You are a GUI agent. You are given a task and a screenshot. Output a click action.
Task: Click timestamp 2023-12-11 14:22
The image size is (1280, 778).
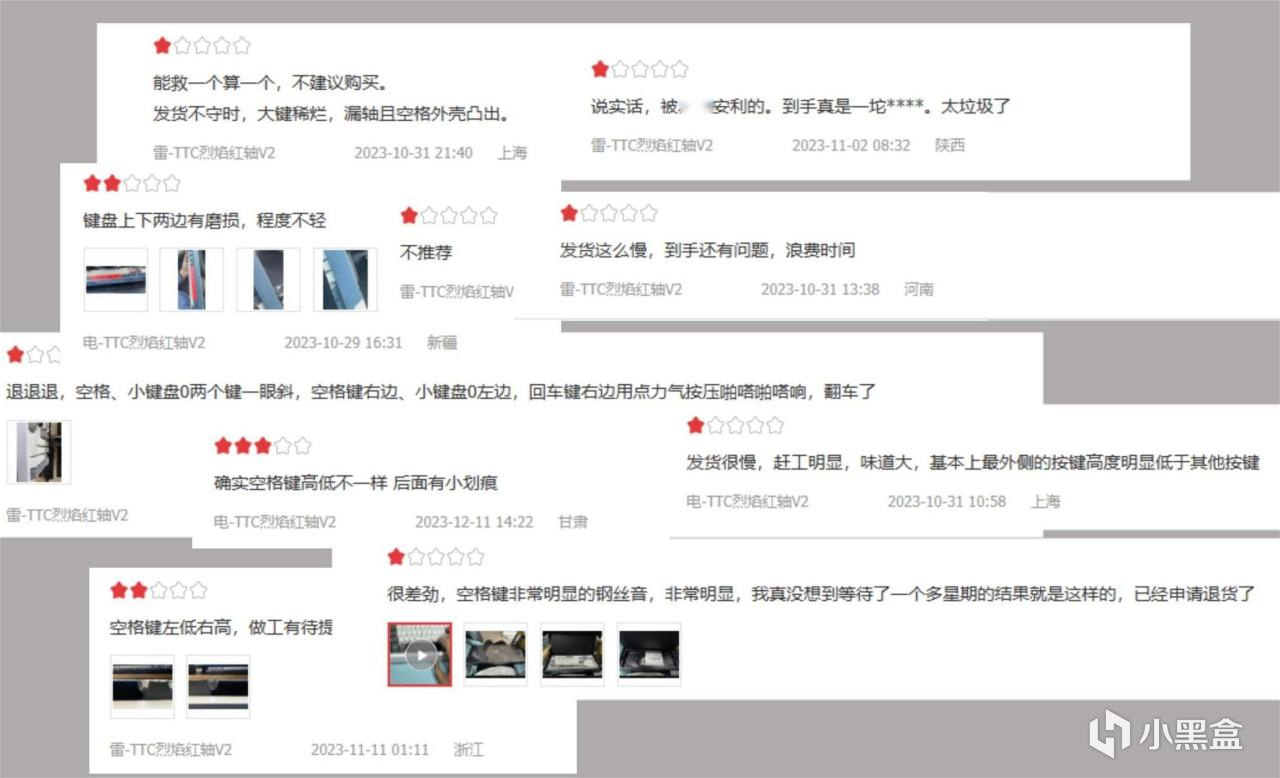474,522
